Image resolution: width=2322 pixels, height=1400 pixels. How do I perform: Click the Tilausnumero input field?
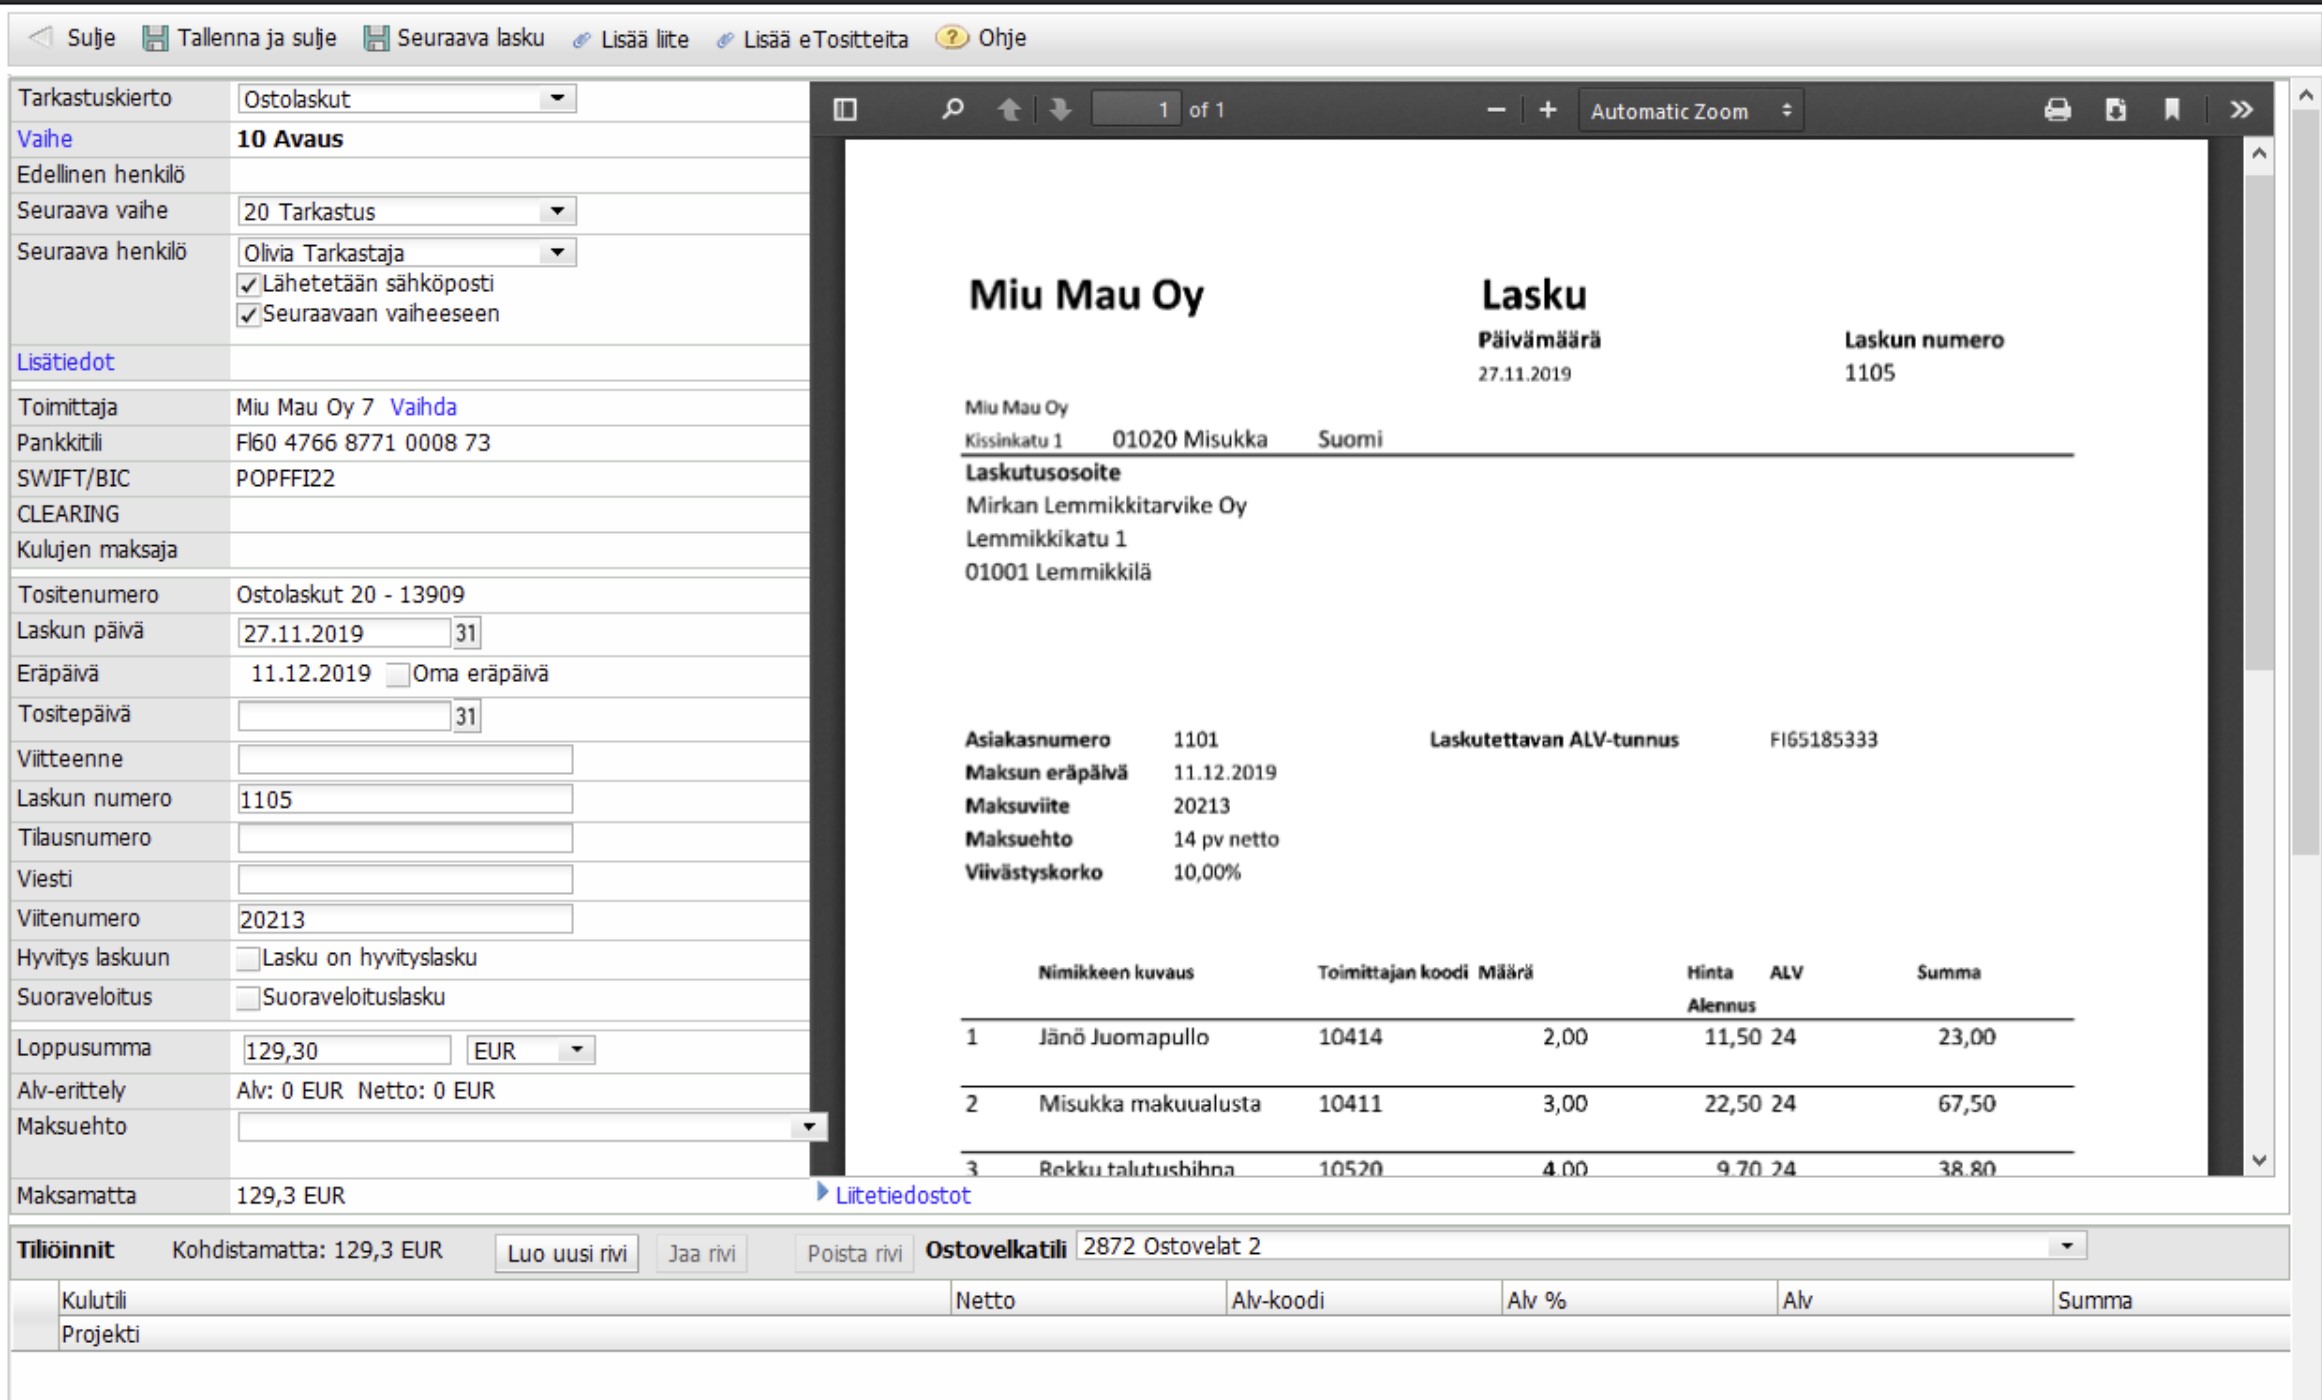pyautogui.click(x=405, y=838)
